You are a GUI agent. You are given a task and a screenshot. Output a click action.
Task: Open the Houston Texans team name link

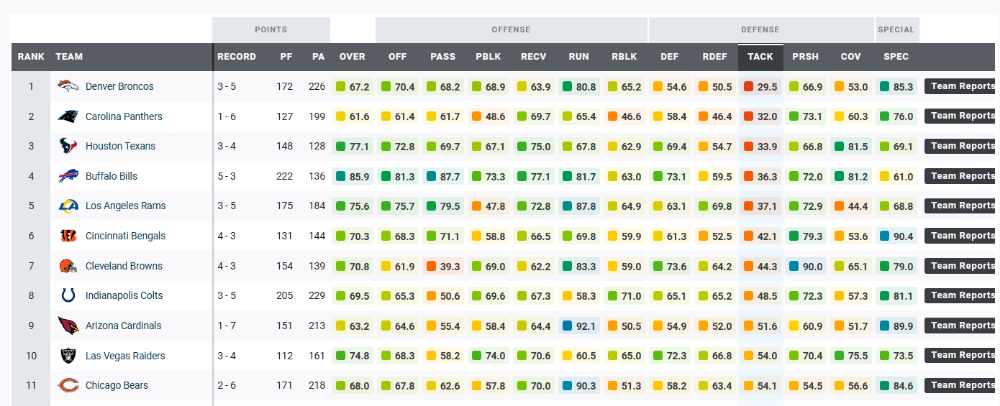click(121, 146)
